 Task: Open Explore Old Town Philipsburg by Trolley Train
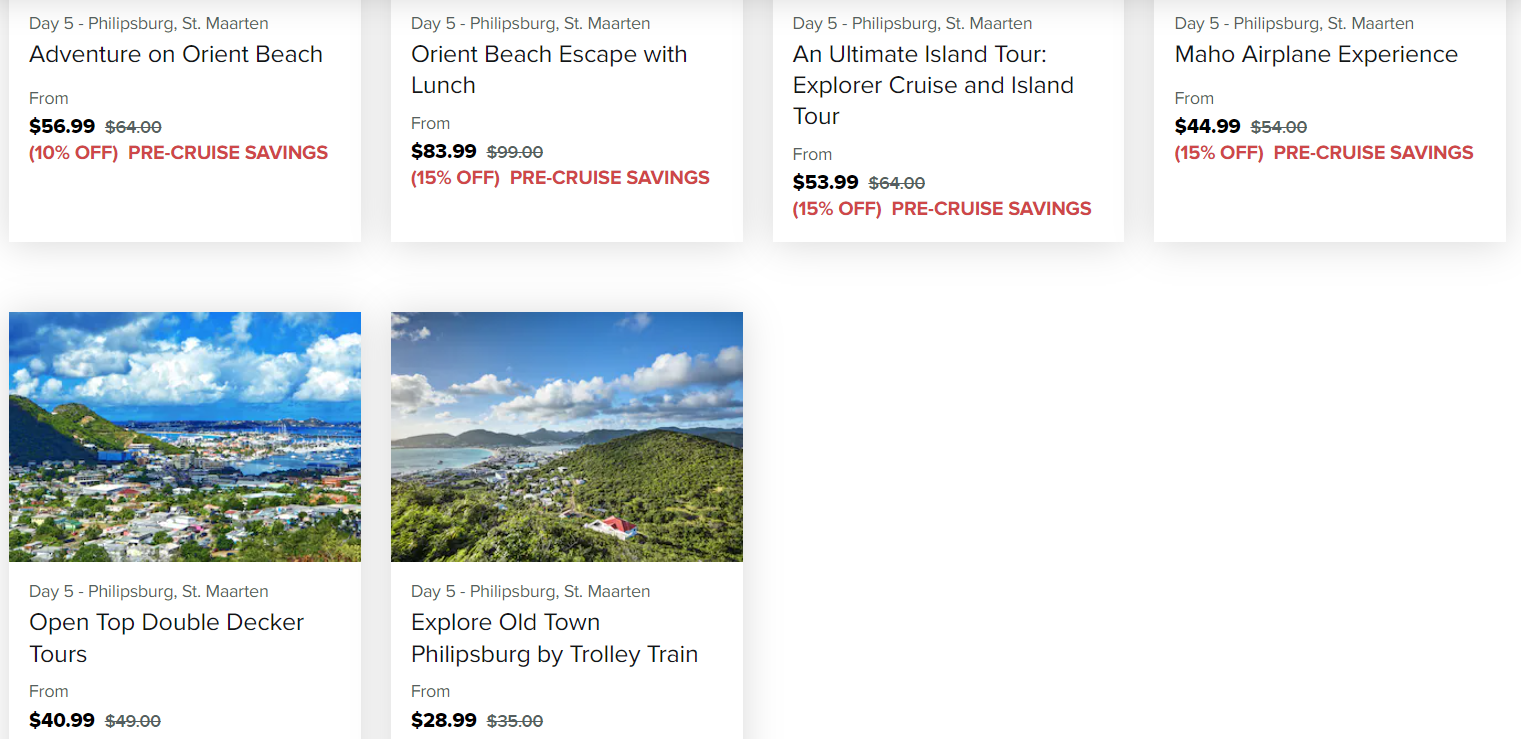click(x=554, y=638)
